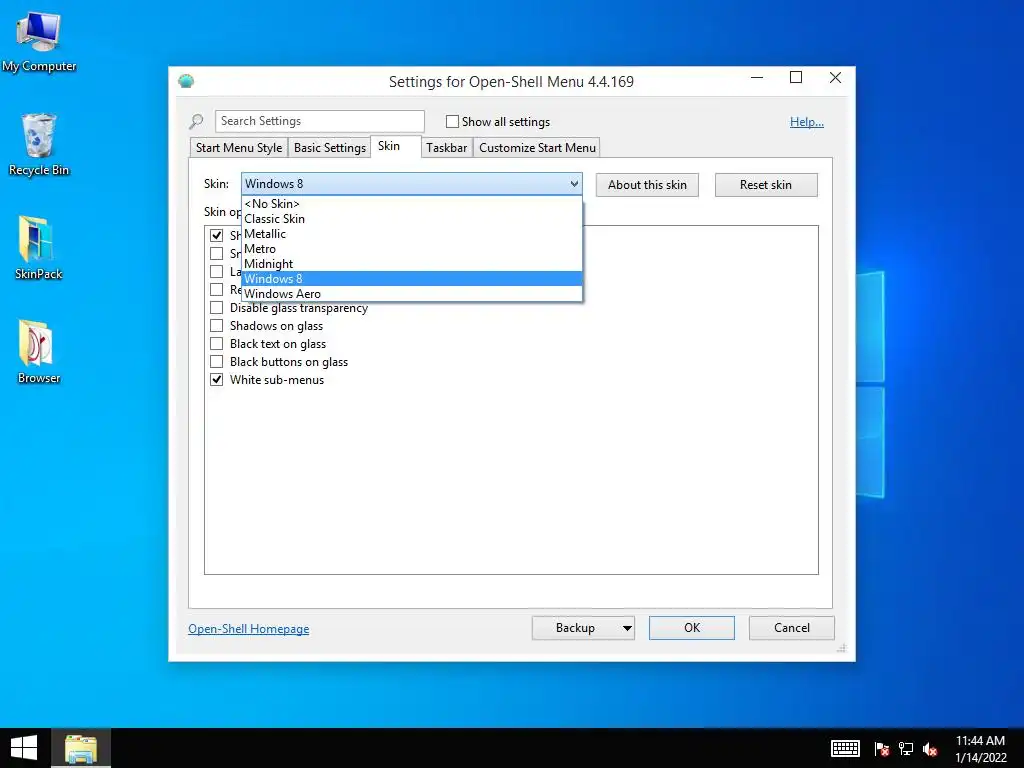Click the taskbar clock showing 11:44 AM
The image size is (1024, 768).
(980, 748)
